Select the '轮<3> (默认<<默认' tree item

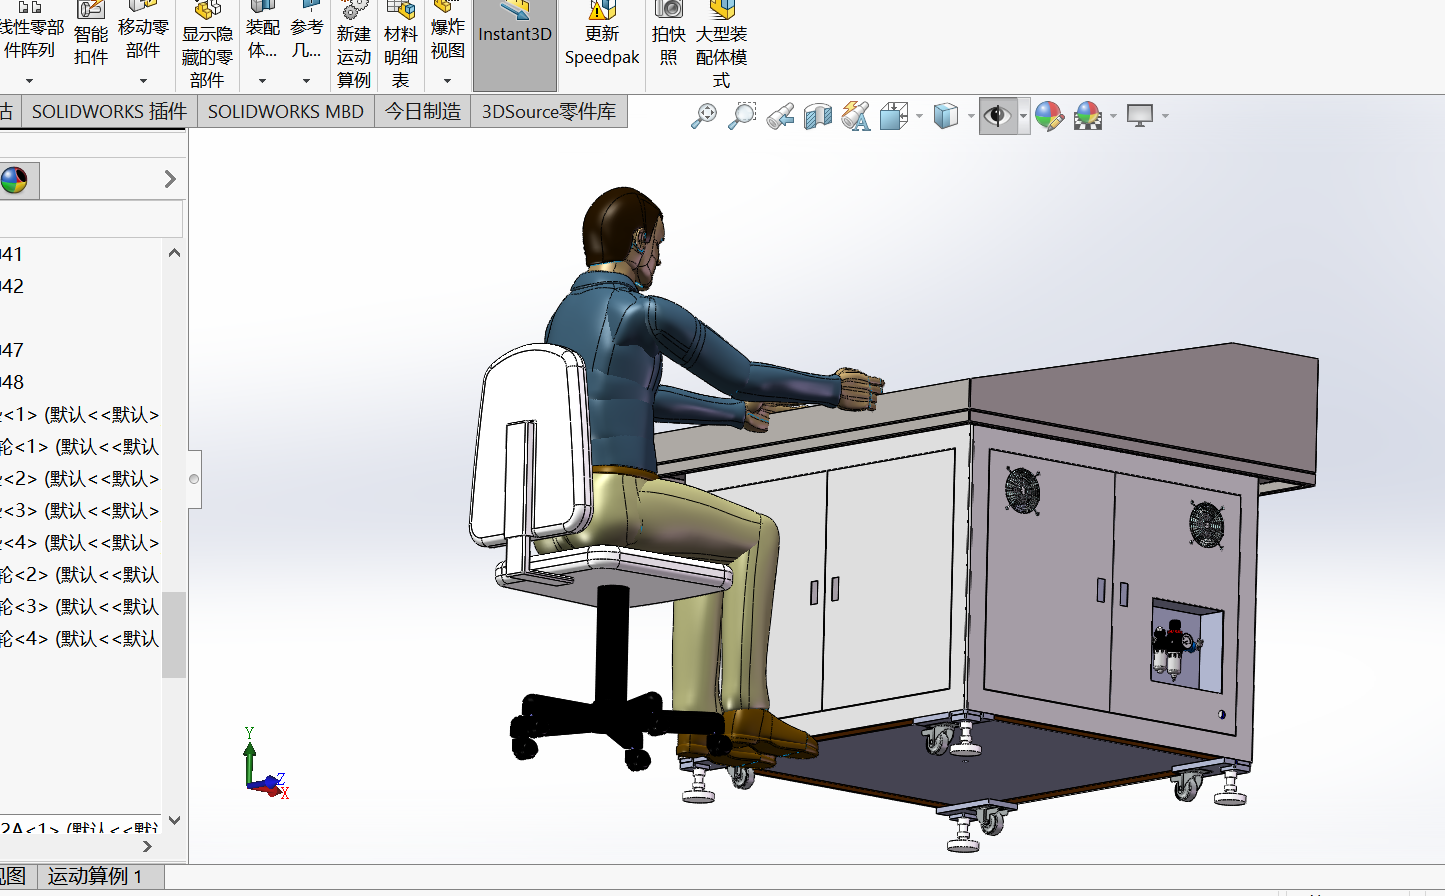coord(80,606)
